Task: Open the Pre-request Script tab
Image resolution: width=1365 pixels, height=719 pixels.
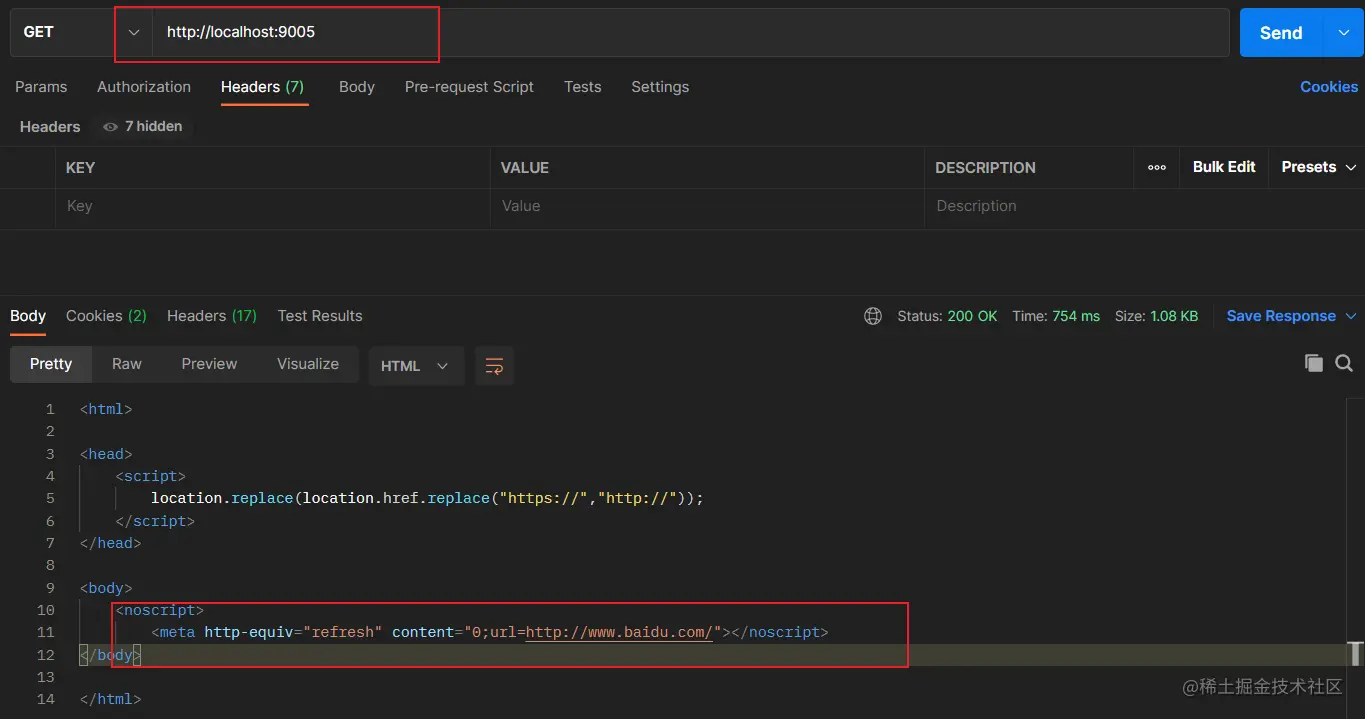Action: 469,87
